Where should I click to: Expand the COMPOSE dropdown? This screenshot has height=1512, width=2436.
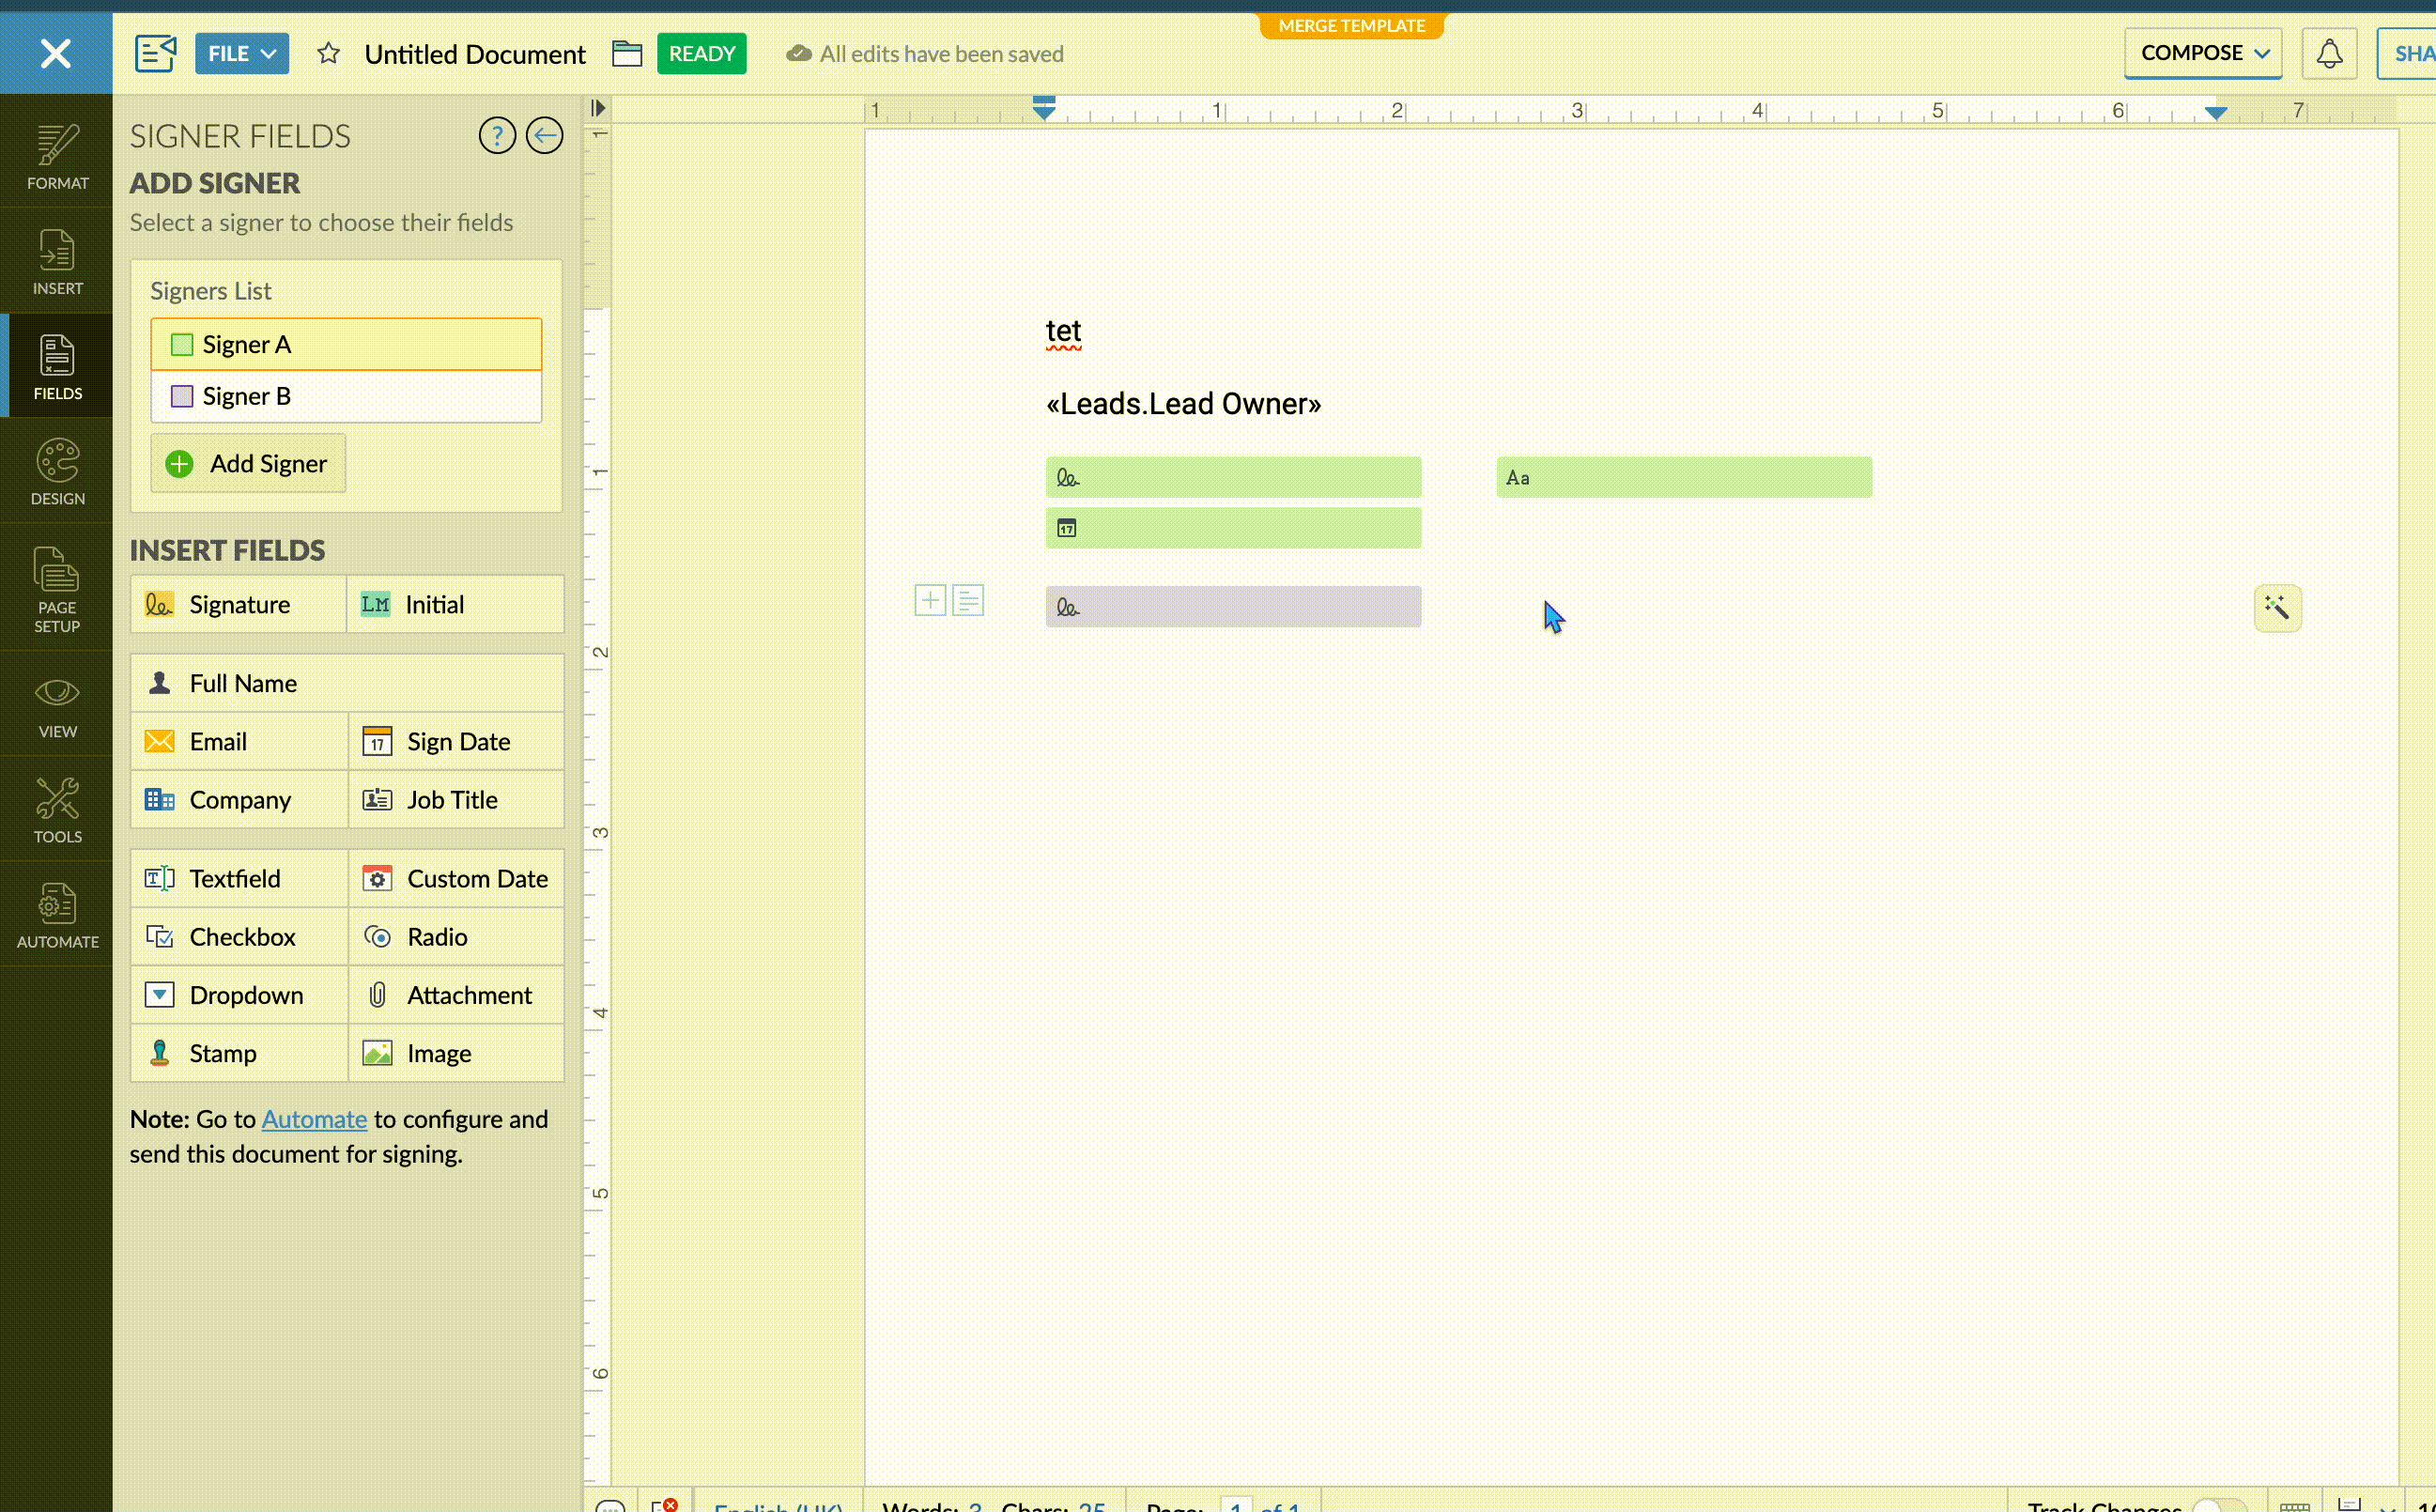(2203, 54)
